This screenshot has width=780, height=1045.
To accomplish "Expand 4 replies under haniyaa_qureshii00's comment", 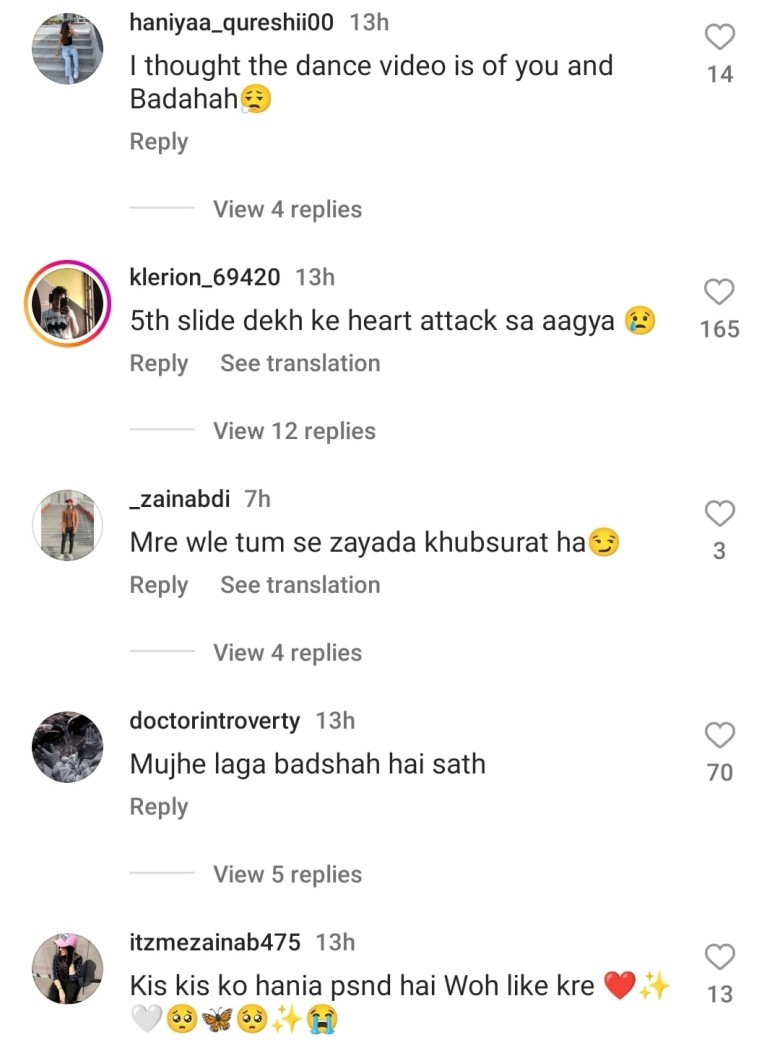I will coord(287,209).
